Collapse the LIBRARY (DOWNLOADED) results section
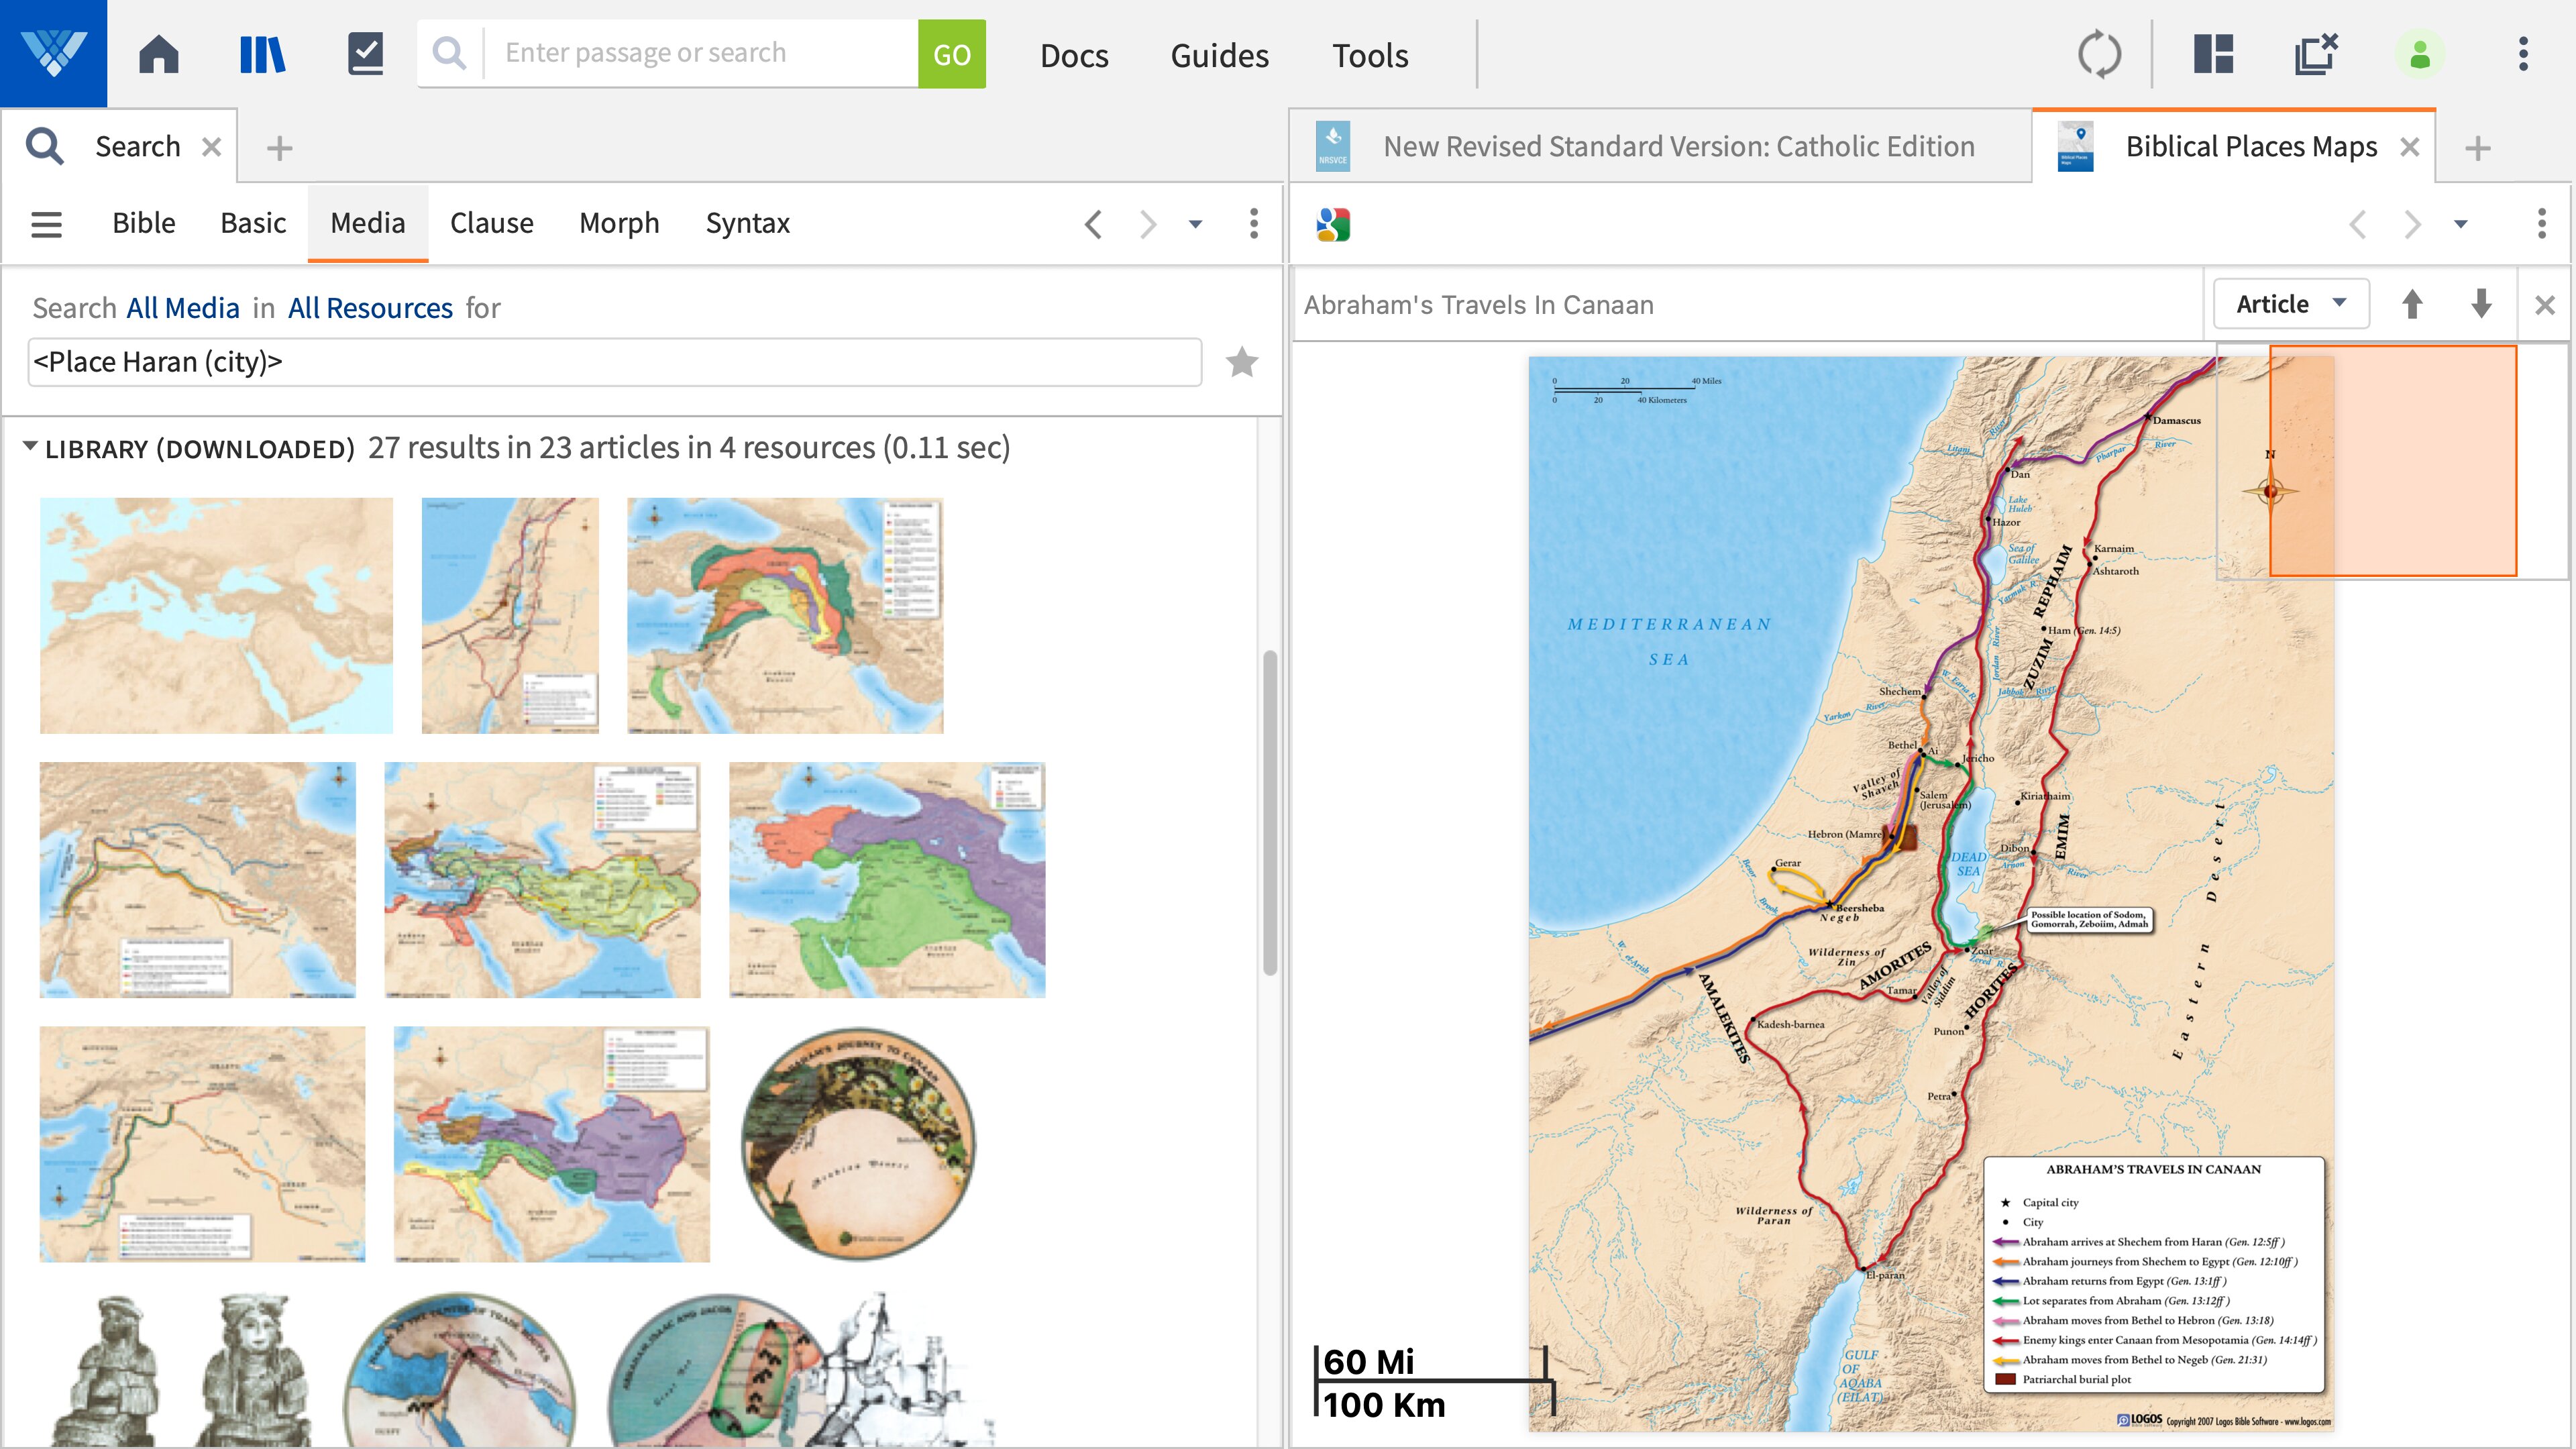Screen dimensions: 2576x1449 [x=29, y=447]
